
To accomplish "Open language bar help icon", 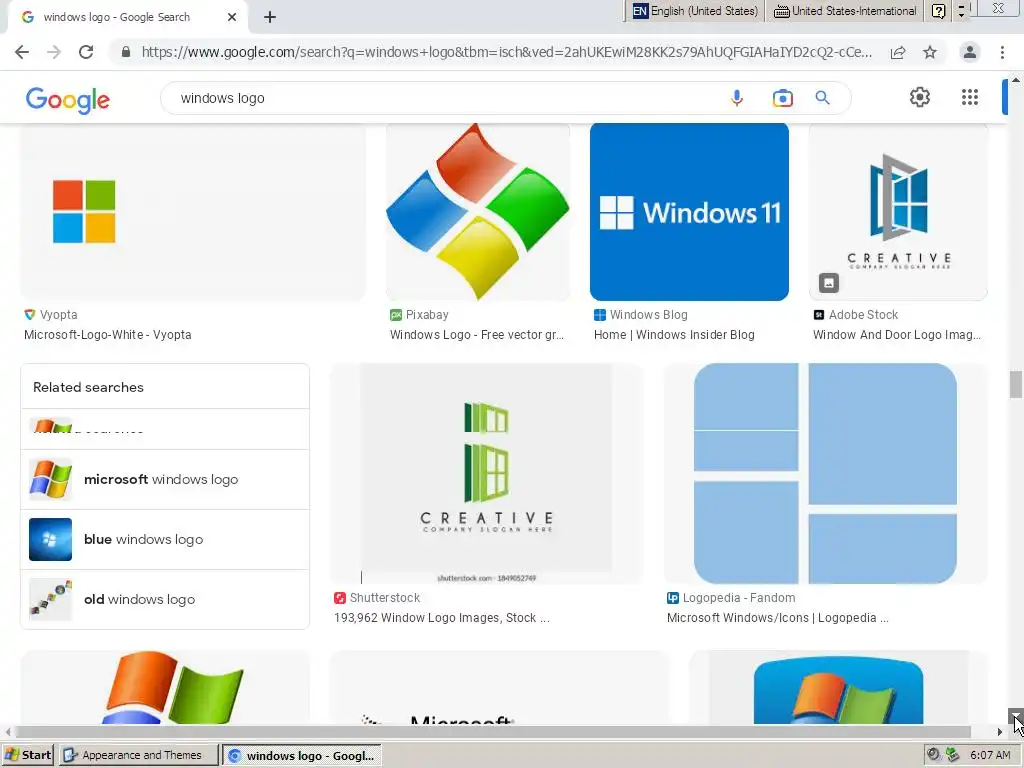I will coord(938,11).
